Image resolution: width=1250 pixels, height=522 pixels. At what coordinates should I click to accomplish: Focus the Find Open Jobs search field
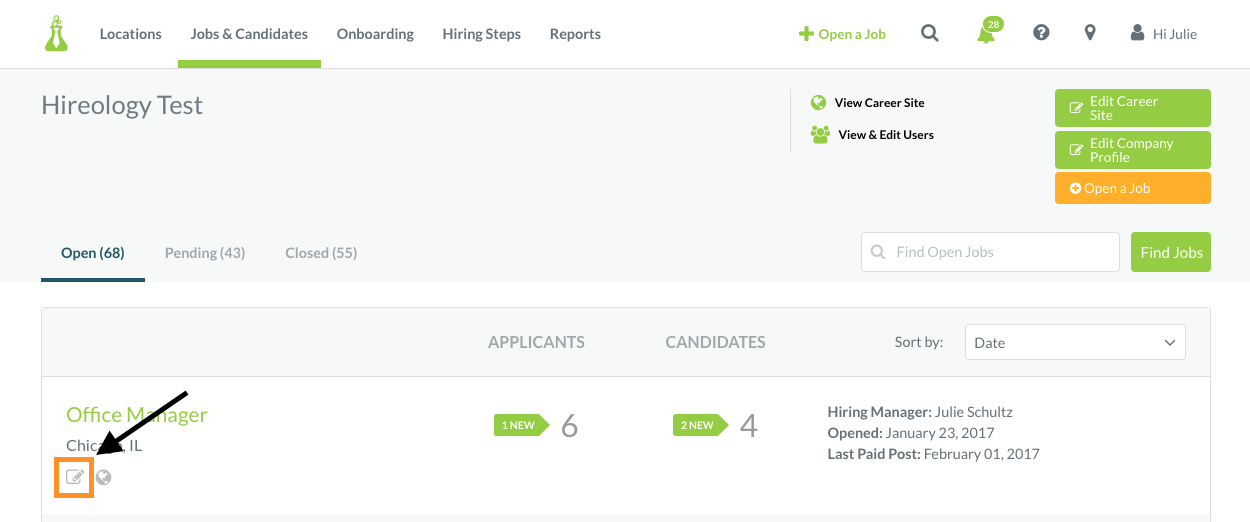990,252
